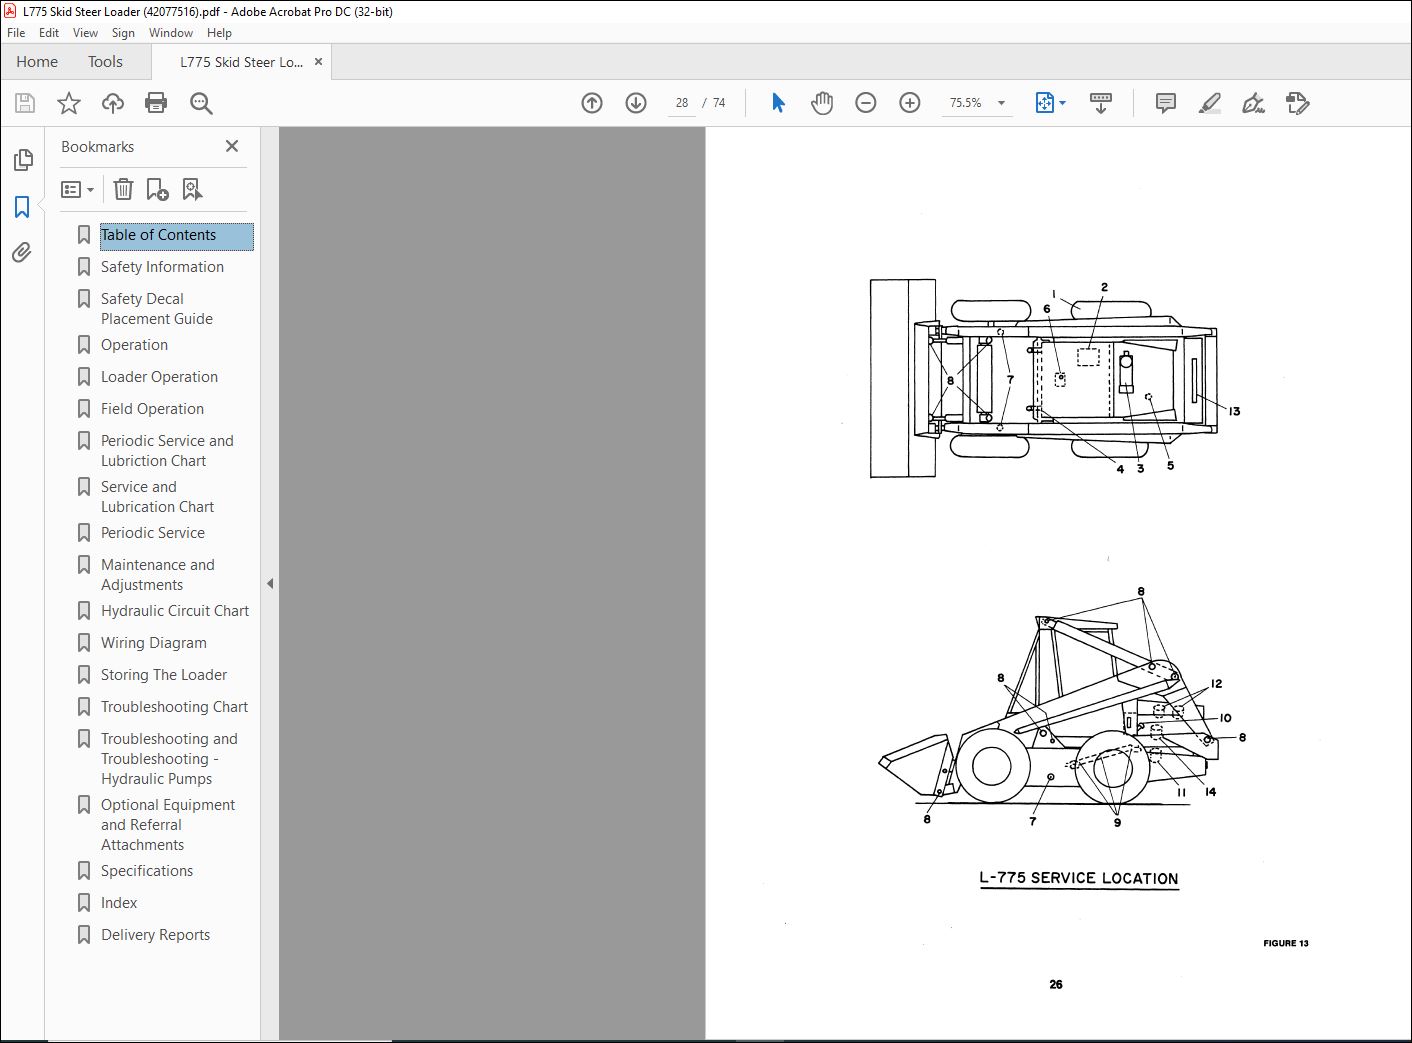Viewport: 1412px width, 1043px height.
Task: Switch to the Home tab
Action: [37, 62]
